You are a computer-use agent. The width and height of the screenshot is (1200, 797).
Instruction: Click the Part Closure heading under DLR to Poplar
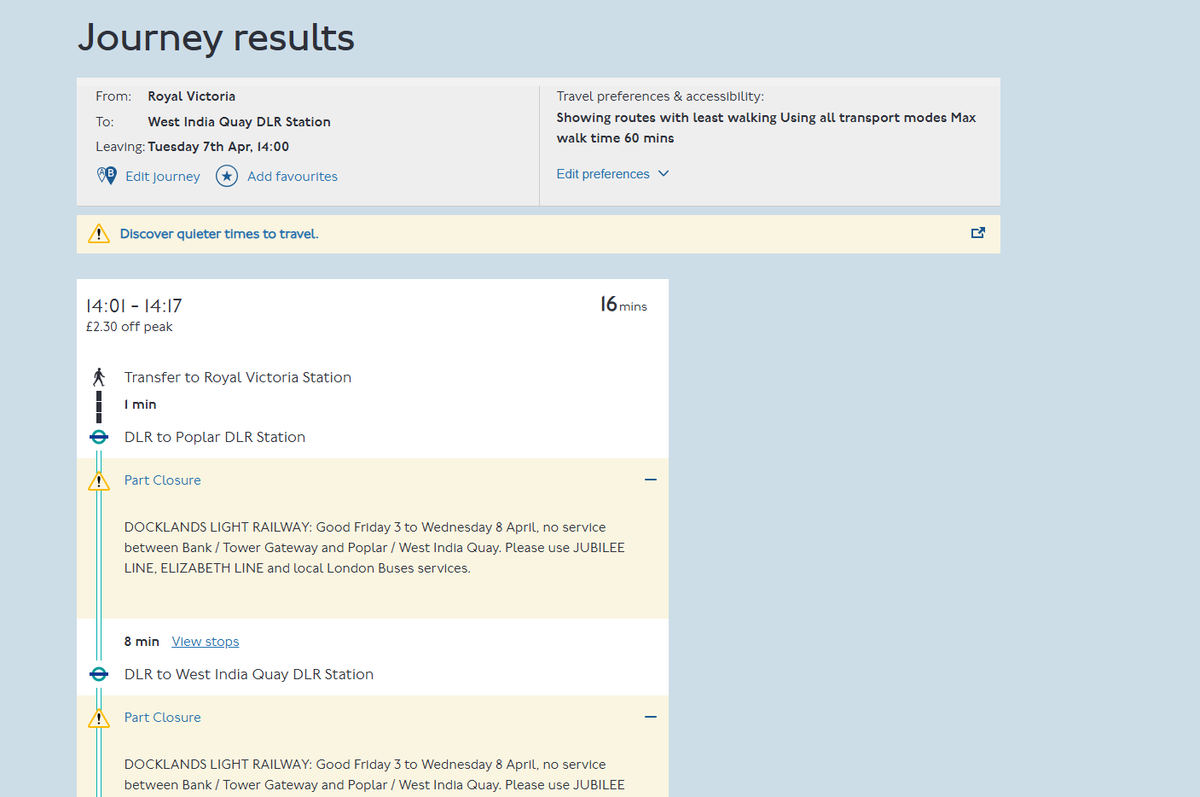162,480
